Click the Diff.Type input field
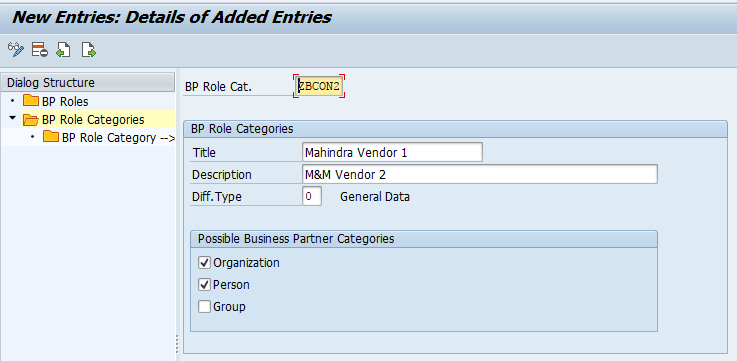This screenshot has width=737, height=361. click(312, 196)
